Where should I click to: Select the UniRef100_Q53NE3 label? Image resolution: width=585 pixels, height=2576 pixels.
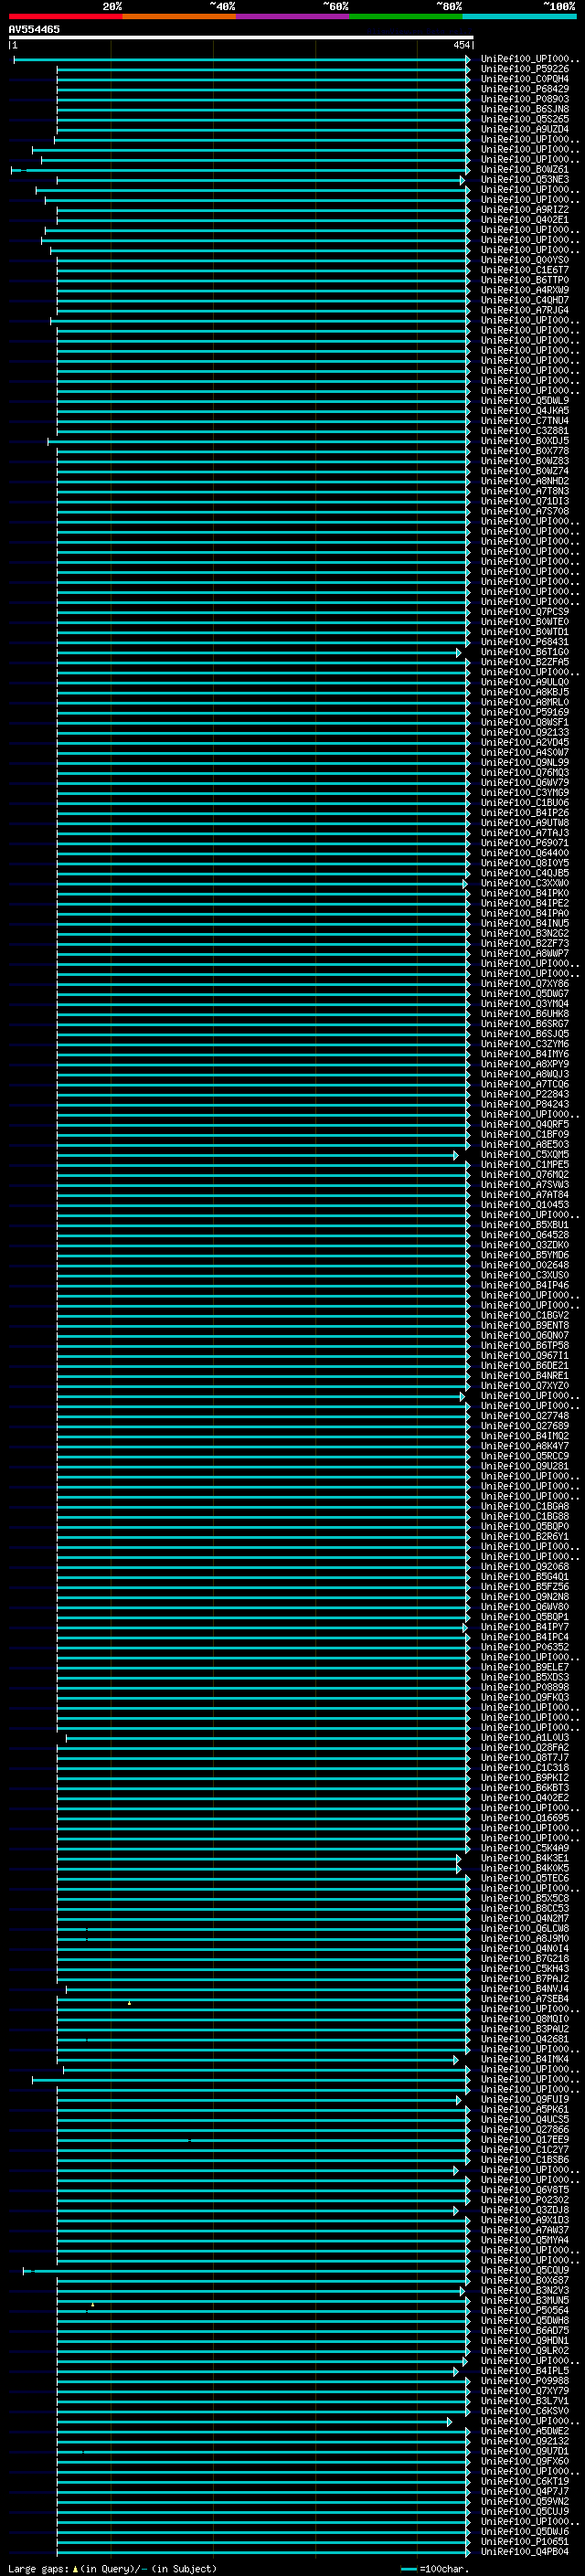click(525, 180)
